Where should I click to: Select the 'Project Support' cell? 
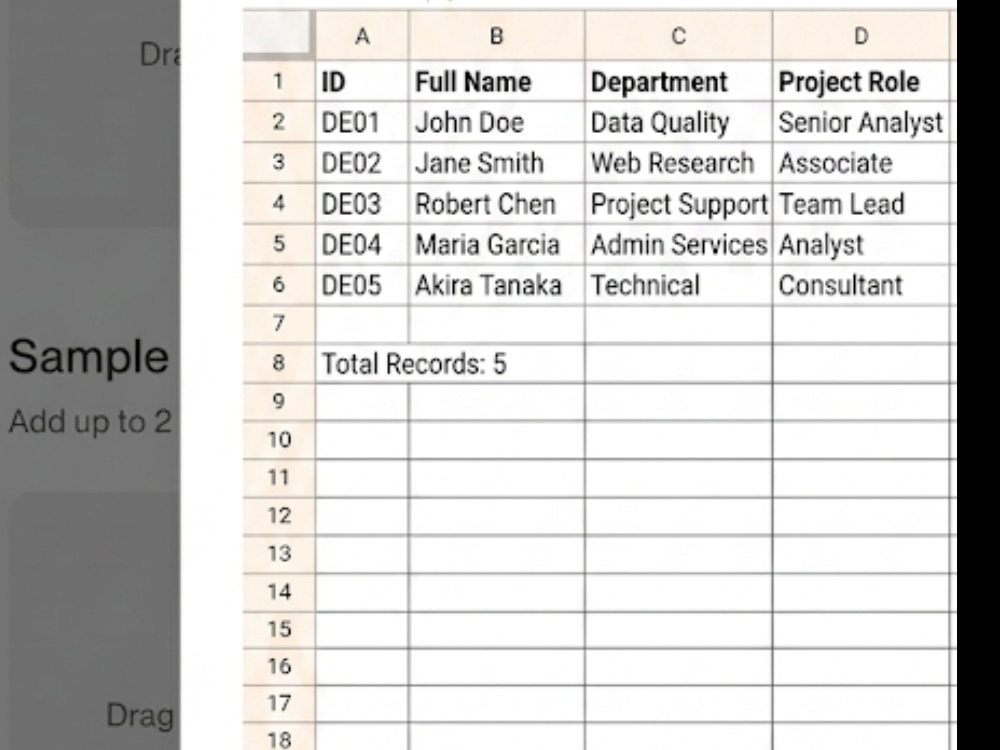point(678,203)
